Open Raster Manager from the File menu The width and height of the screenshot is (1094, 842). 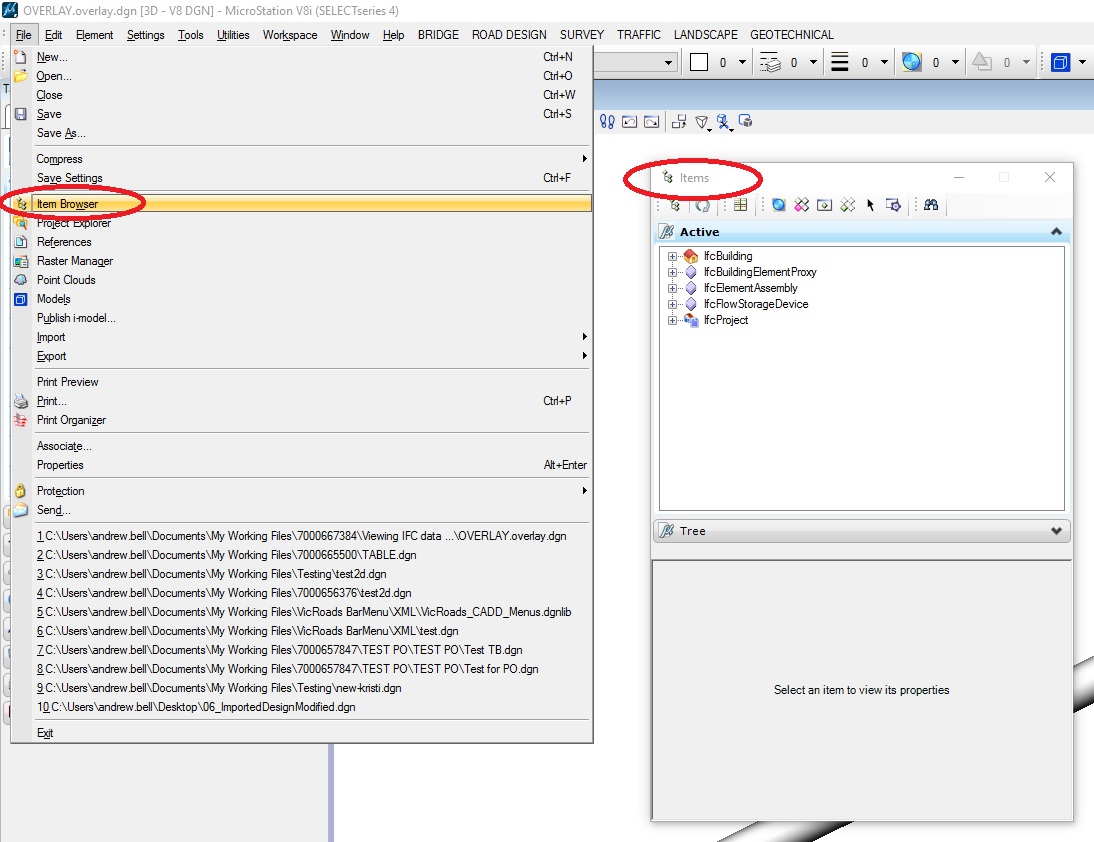pos(301,261)
